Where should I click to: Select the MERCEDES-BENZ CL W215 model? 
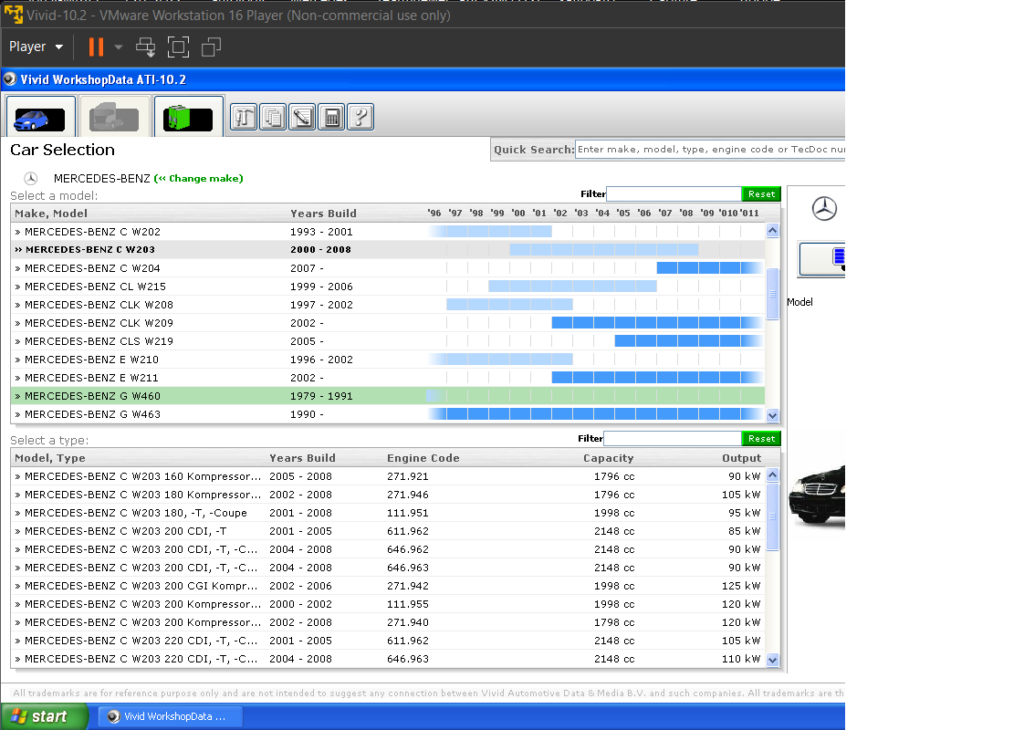(388, 287)
